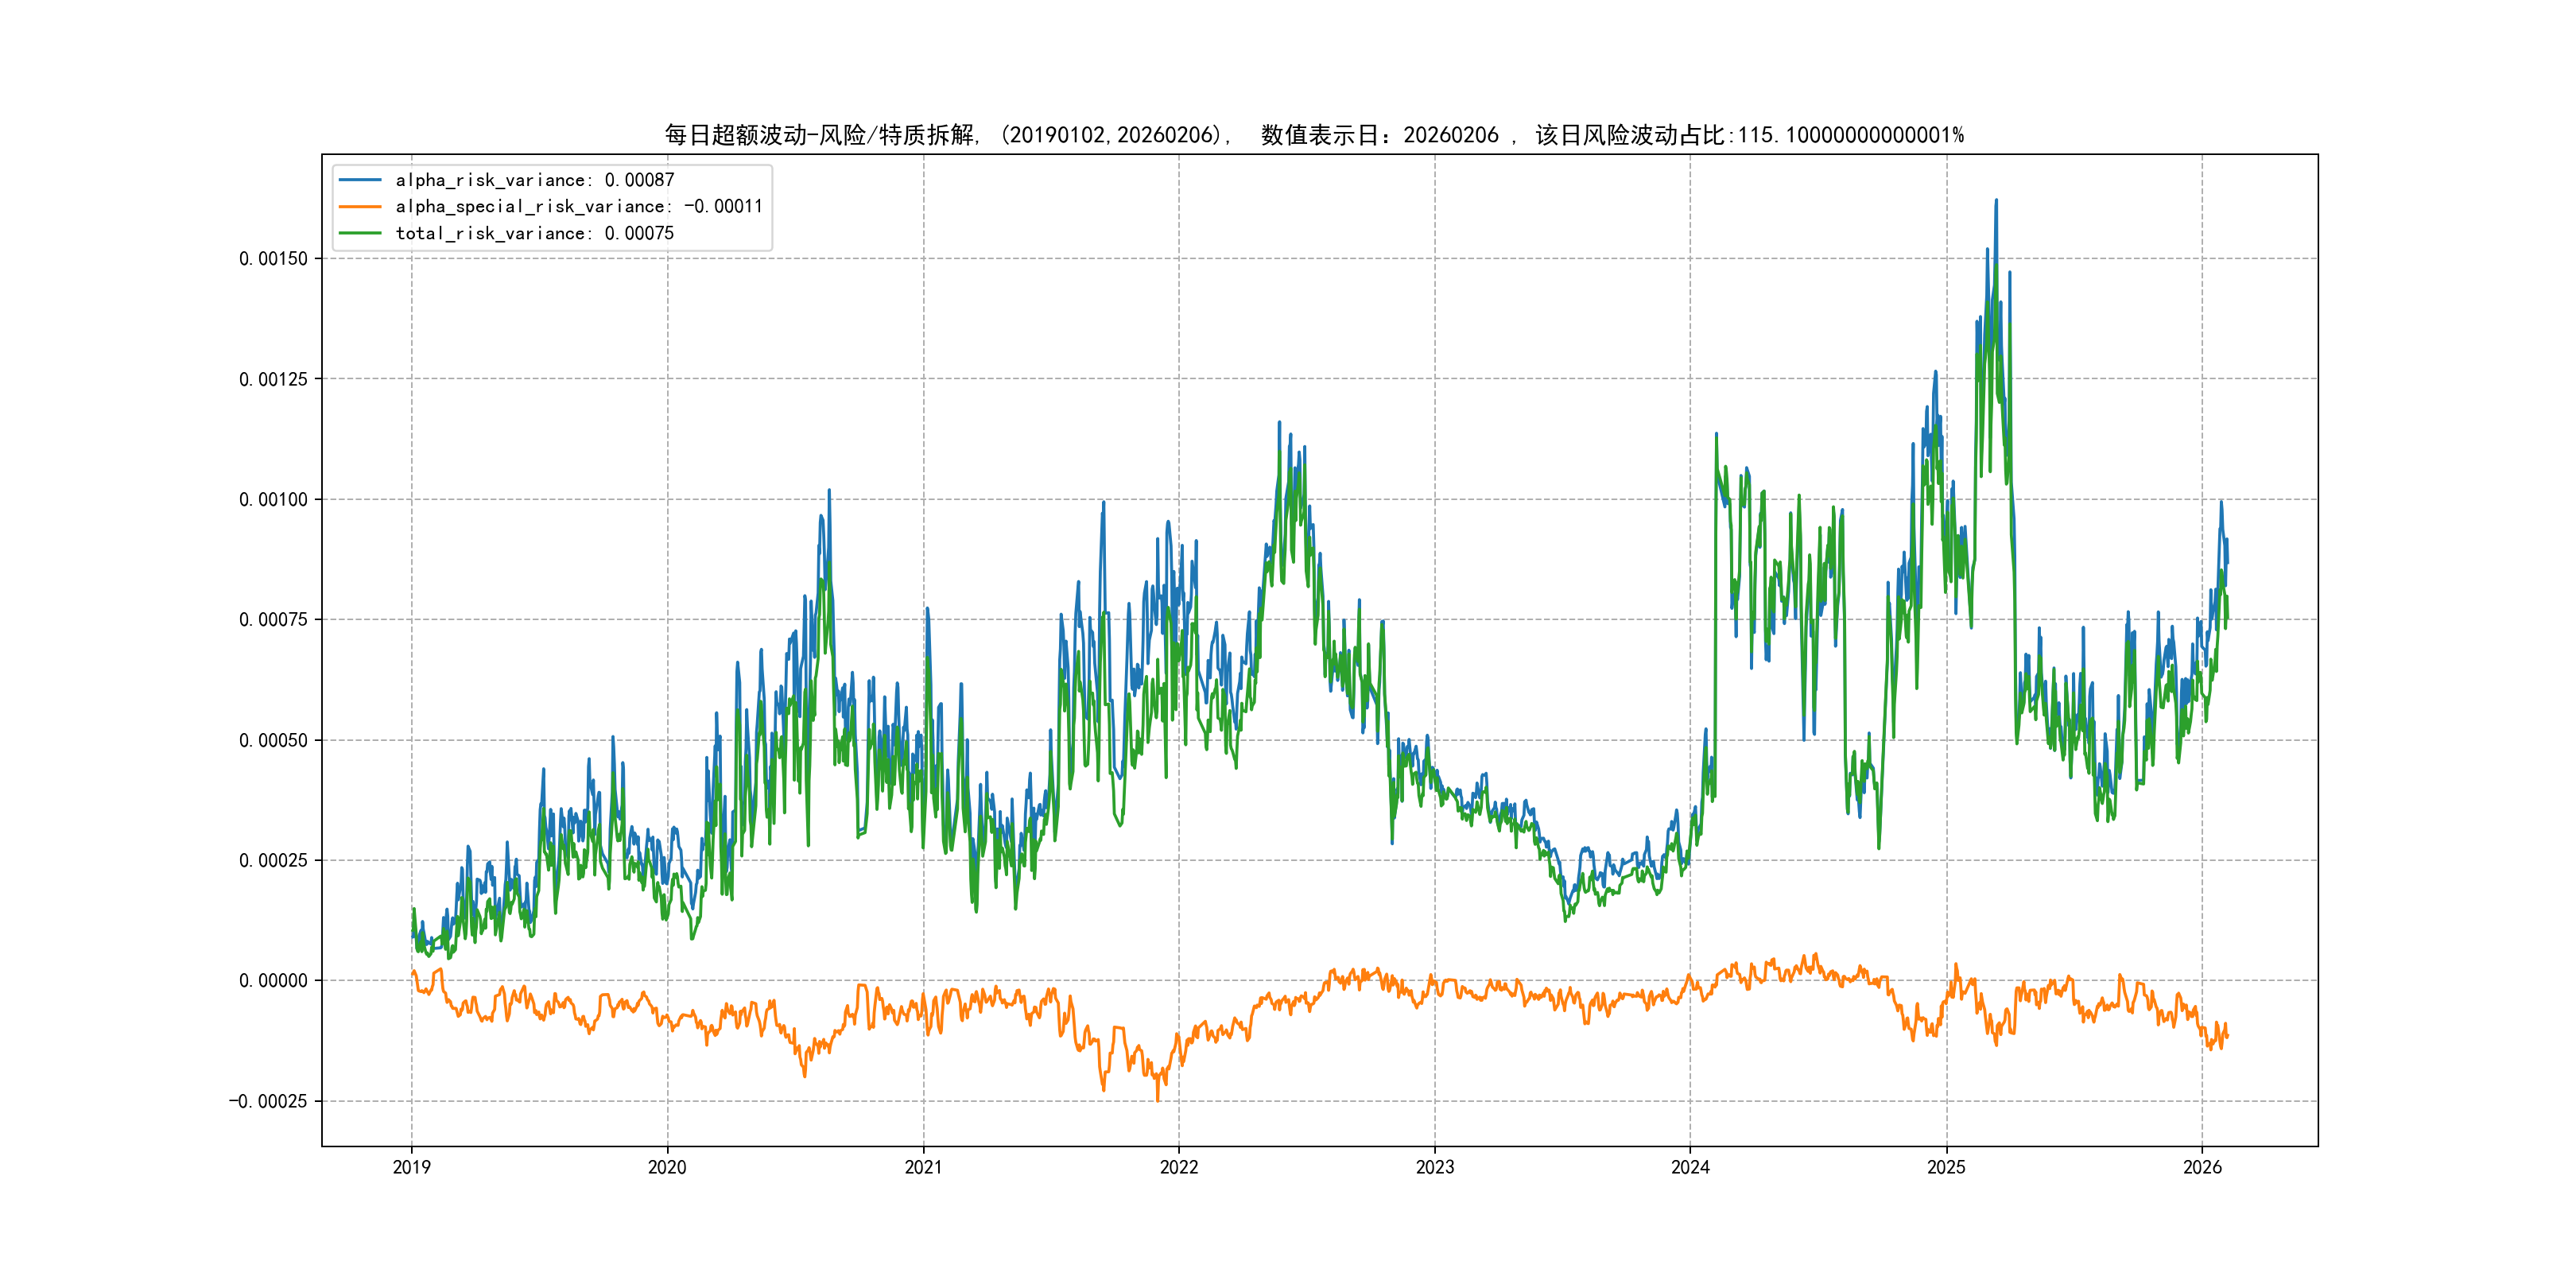Screen dimensions: 2576x1288
Task: Click the 2024 x-axis tick label
Action: (1690, 1167)
